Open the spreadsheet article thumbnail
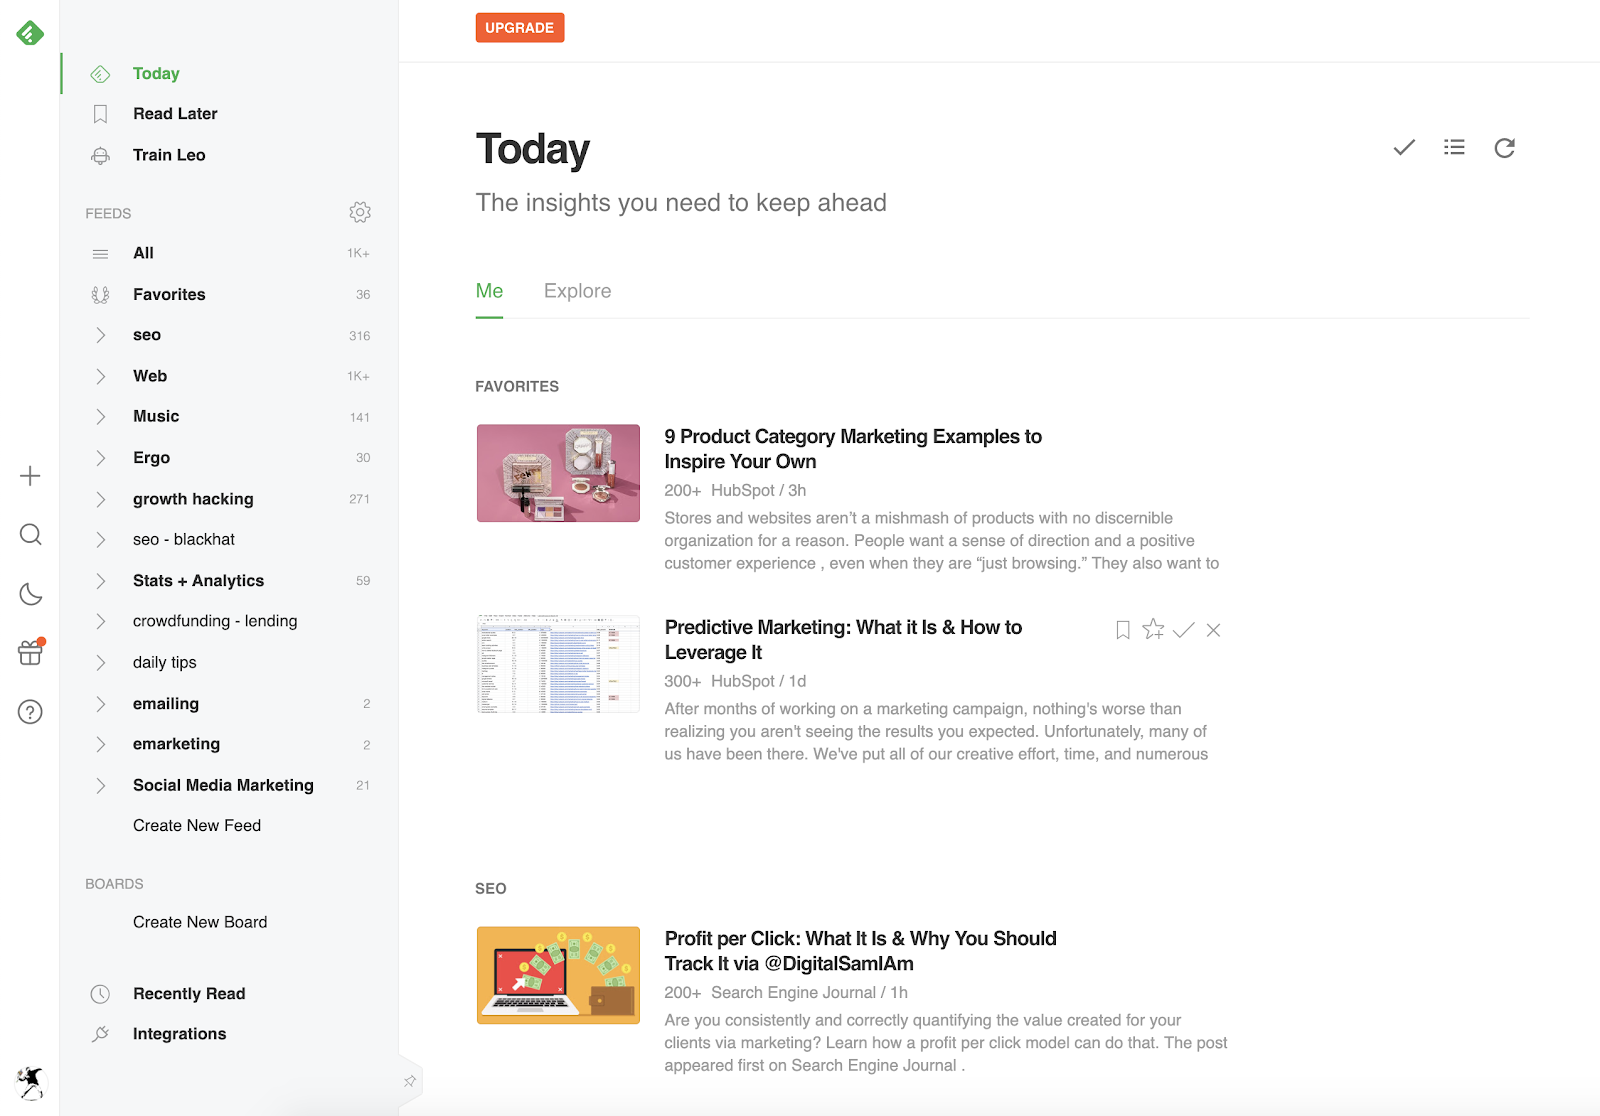This screenshot has height=1116, width=1600. coord(558,664)
